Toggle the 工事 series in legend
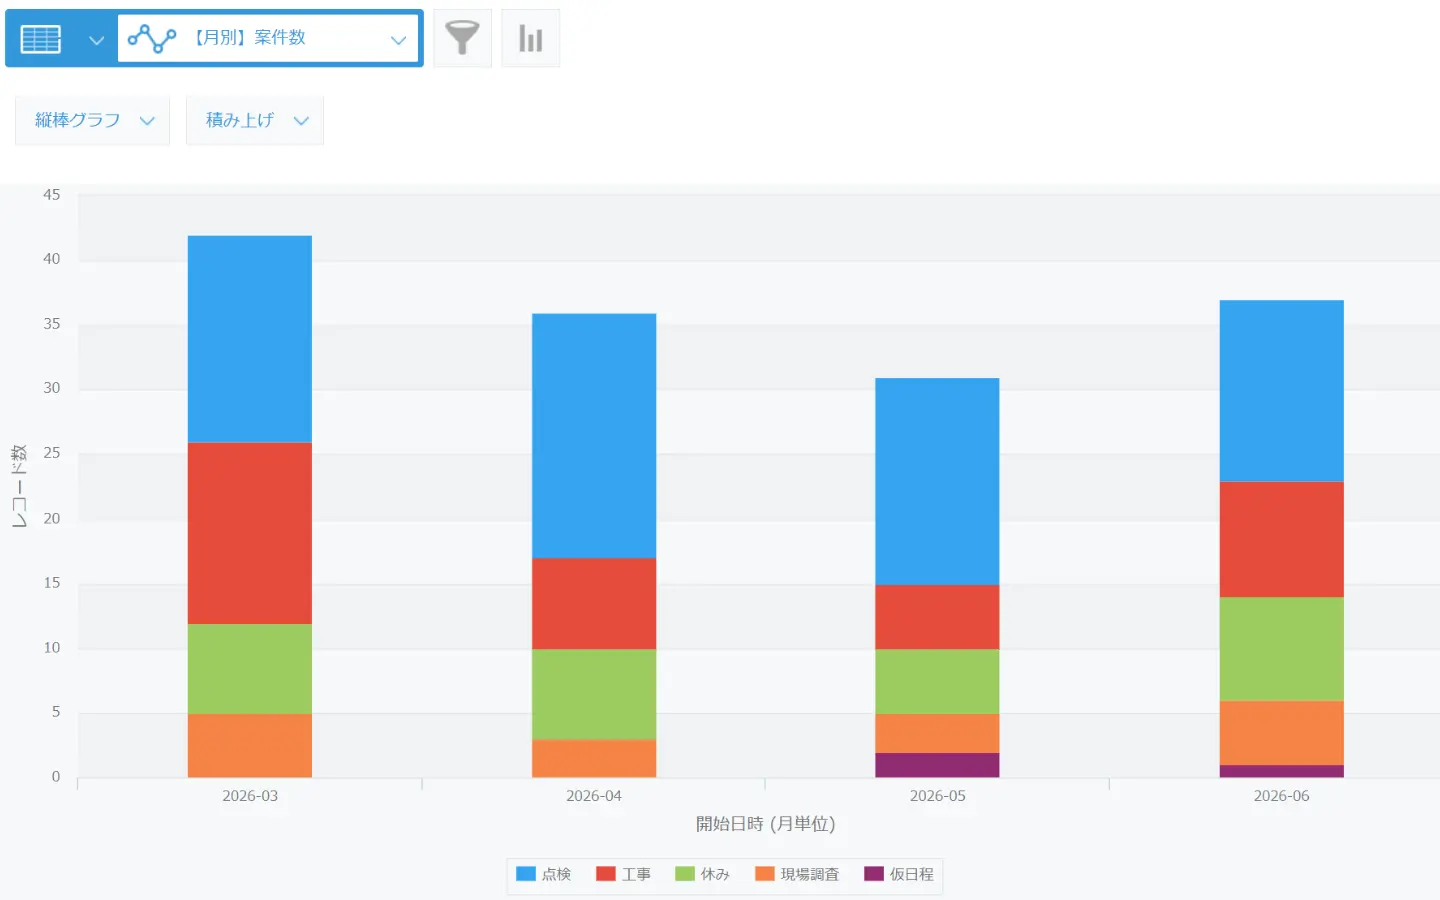Screen dimensions: 1440x900 [623, 874]
